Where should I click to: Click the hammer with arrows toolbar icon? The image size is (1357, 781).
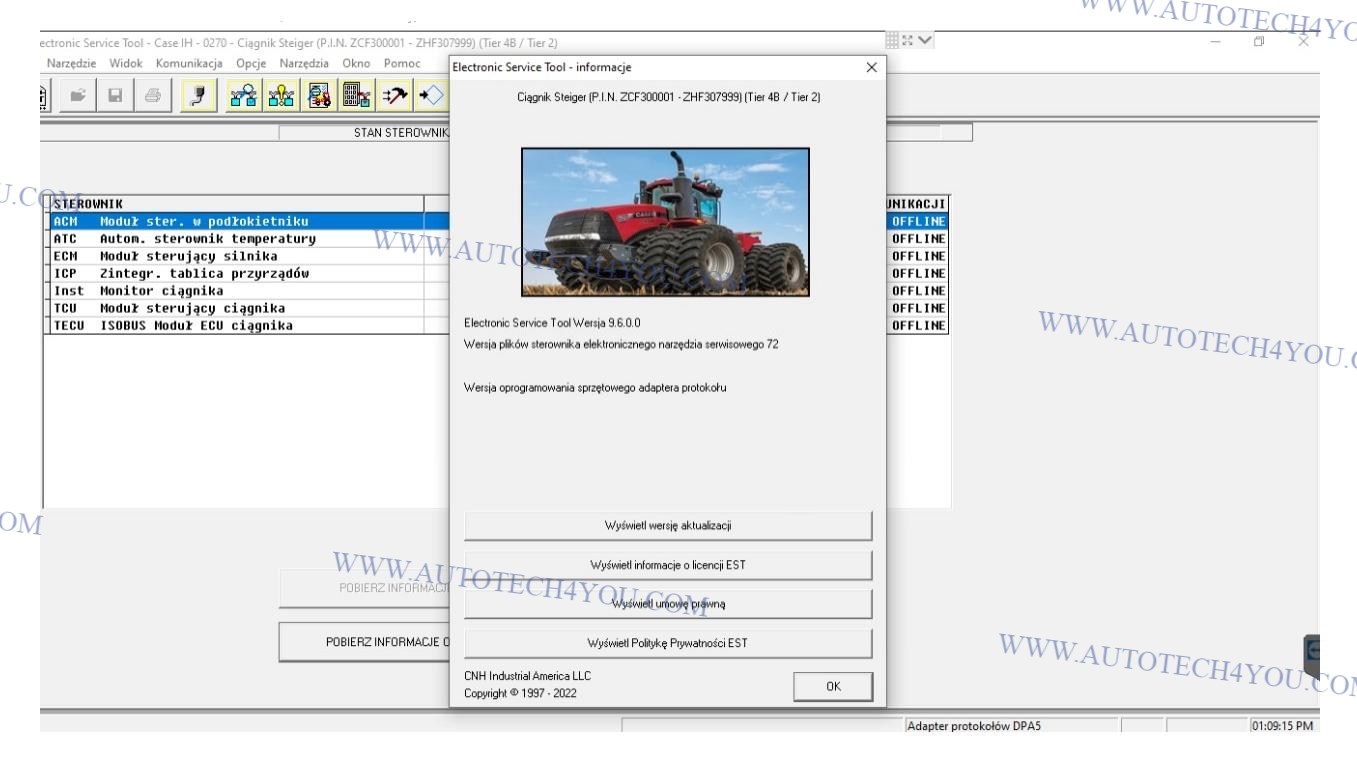coord(395,96)
